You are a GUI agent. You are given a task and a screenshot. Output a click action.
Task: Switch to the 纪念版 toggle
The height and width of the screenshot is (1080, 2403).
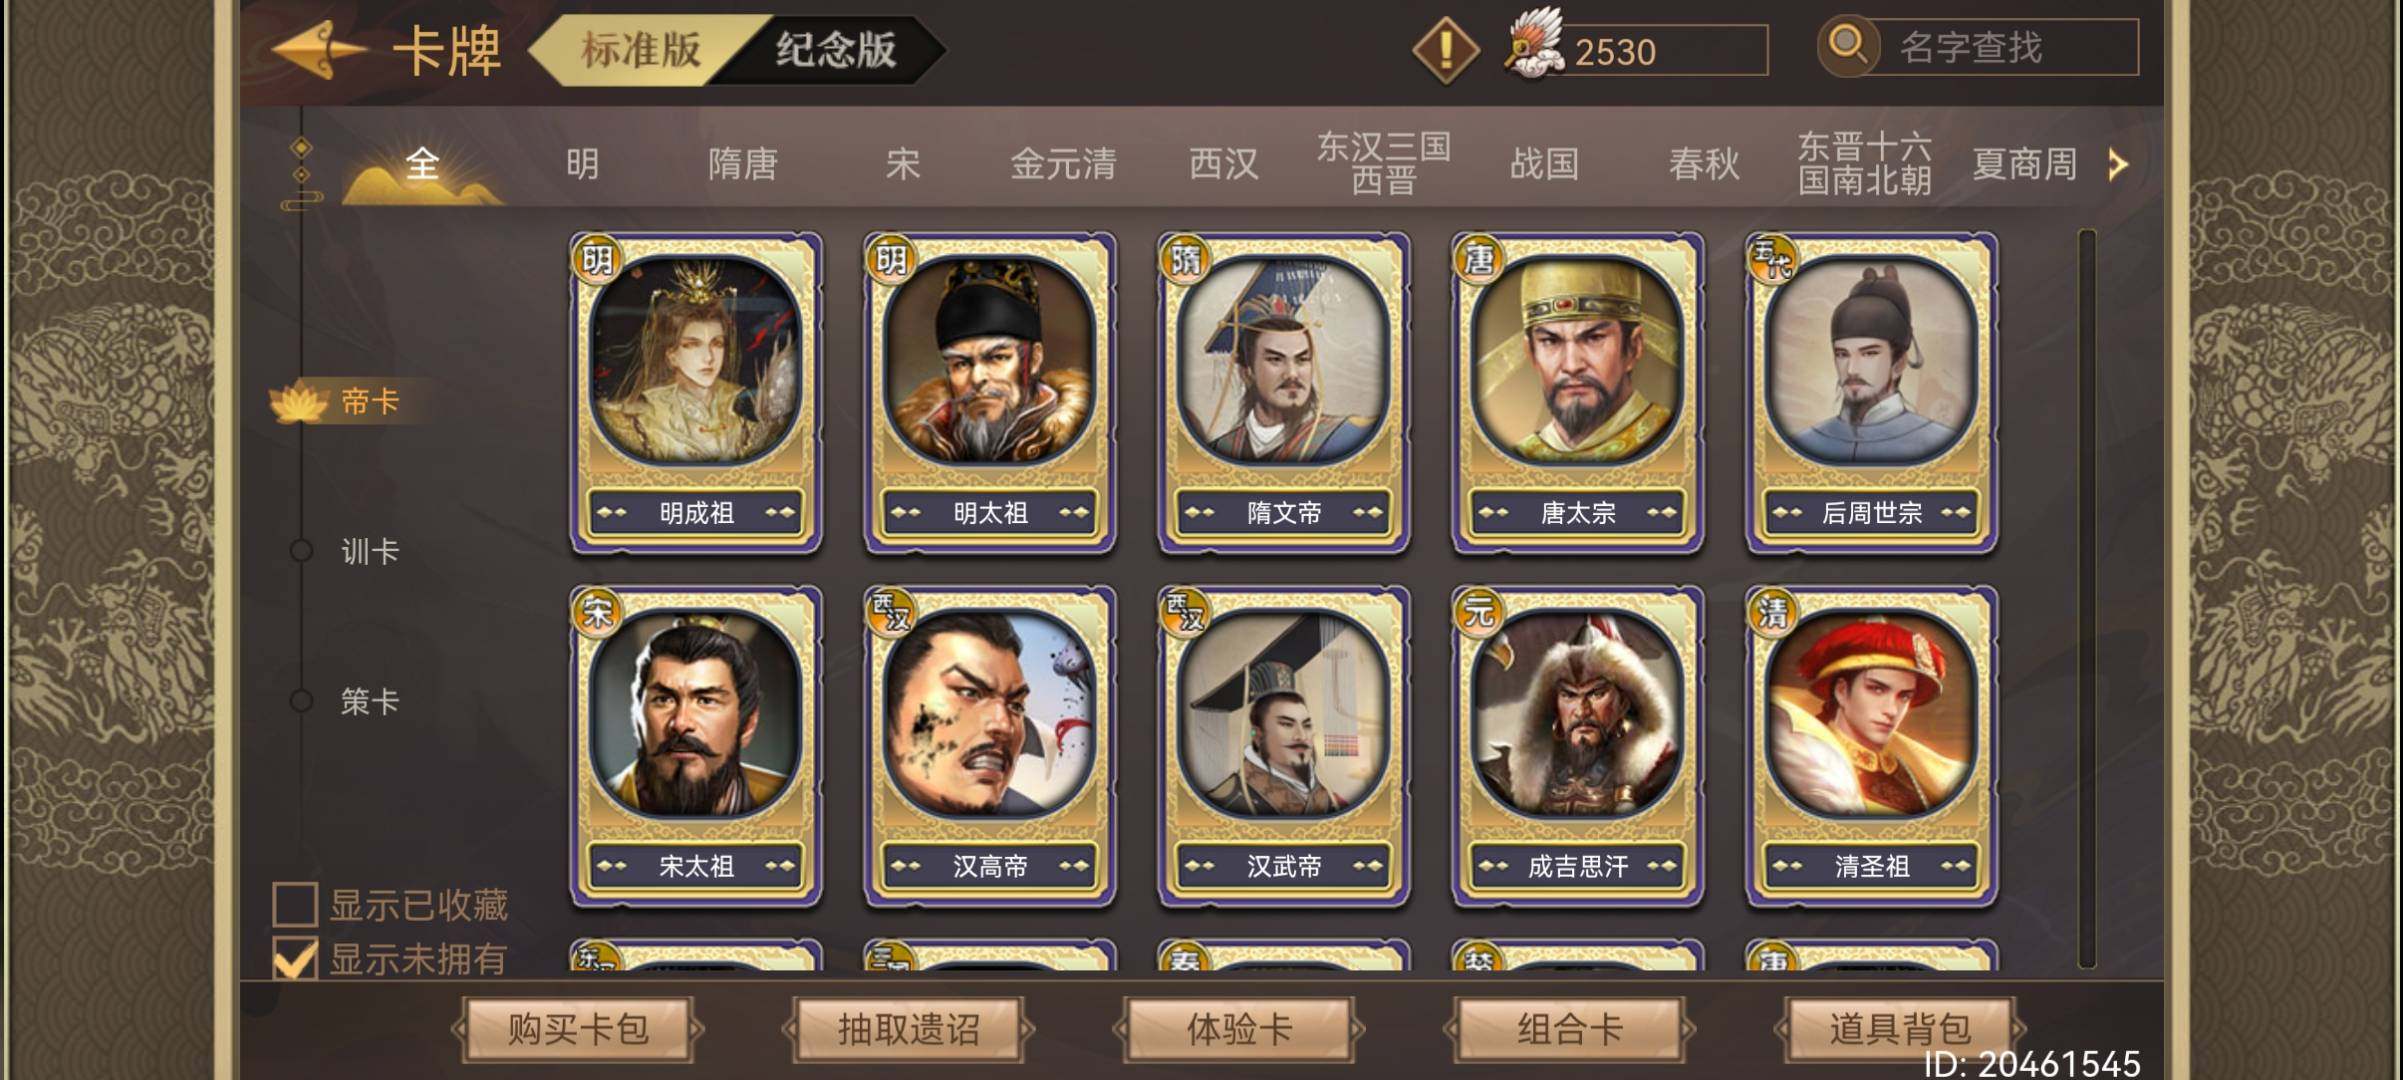[x=836, y=49]
